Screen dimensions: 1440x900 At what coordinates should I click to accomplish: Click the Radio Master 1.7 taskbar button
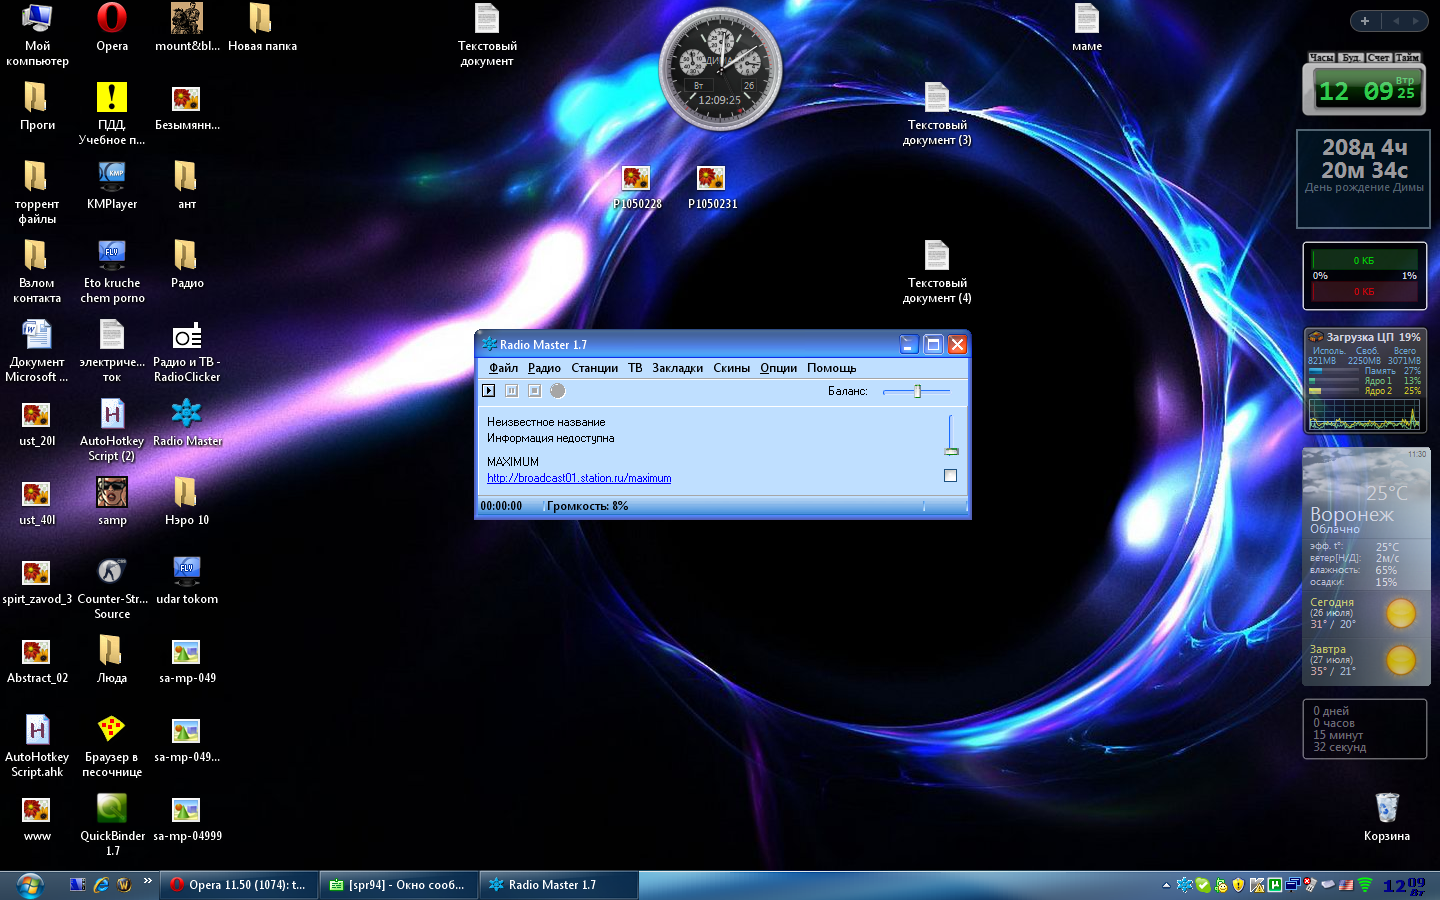(559, 885)
